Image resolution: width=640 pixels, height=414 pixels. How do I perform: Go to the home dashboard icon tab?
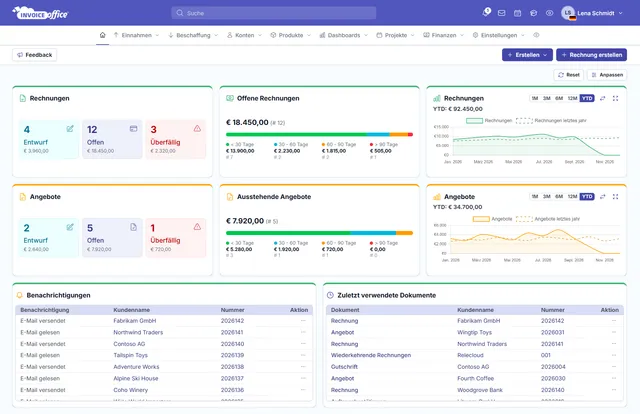pyautogui.click(x=102, y=35)
